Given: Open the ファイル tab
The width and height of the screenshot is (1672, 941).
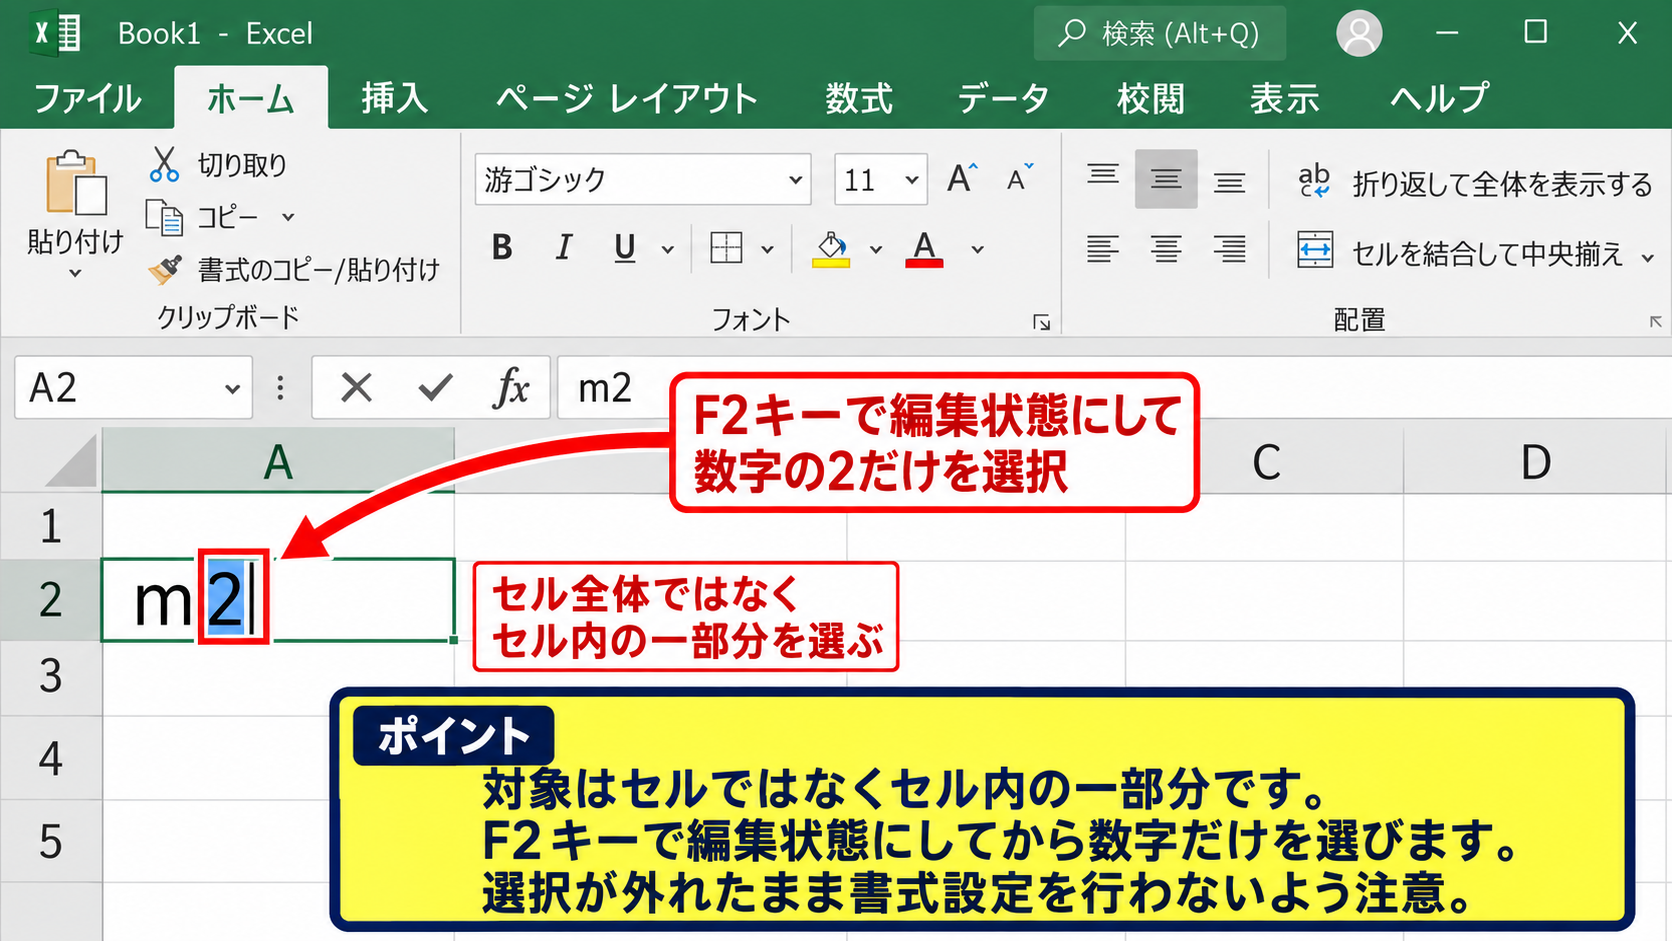Looking at the screenshot, I should pyautogui.click(x=88, y=98).
